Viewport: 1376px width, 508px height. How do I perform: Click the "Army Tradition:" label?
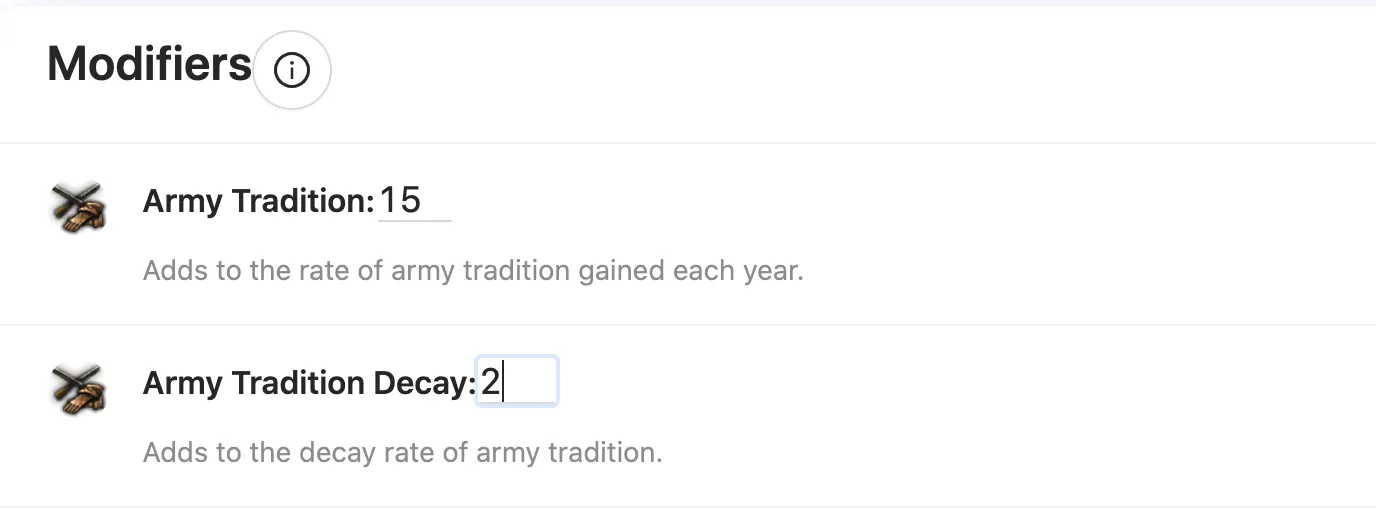(x=258, y=201)
